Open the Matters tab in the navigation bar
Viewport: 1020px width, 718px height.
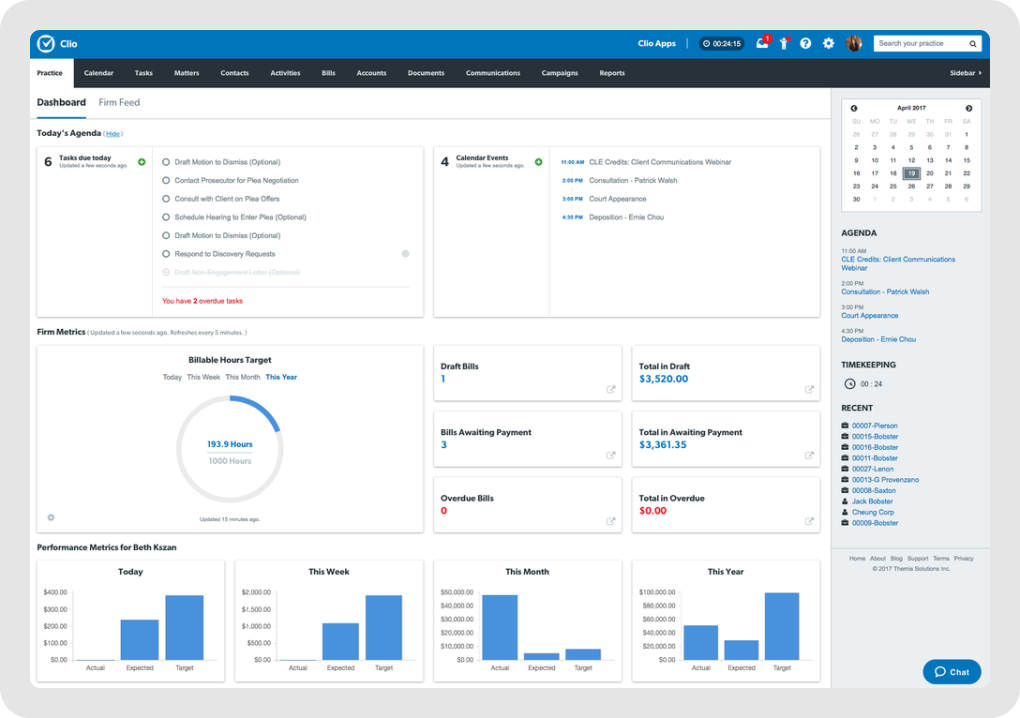click(x=187, y=72)
